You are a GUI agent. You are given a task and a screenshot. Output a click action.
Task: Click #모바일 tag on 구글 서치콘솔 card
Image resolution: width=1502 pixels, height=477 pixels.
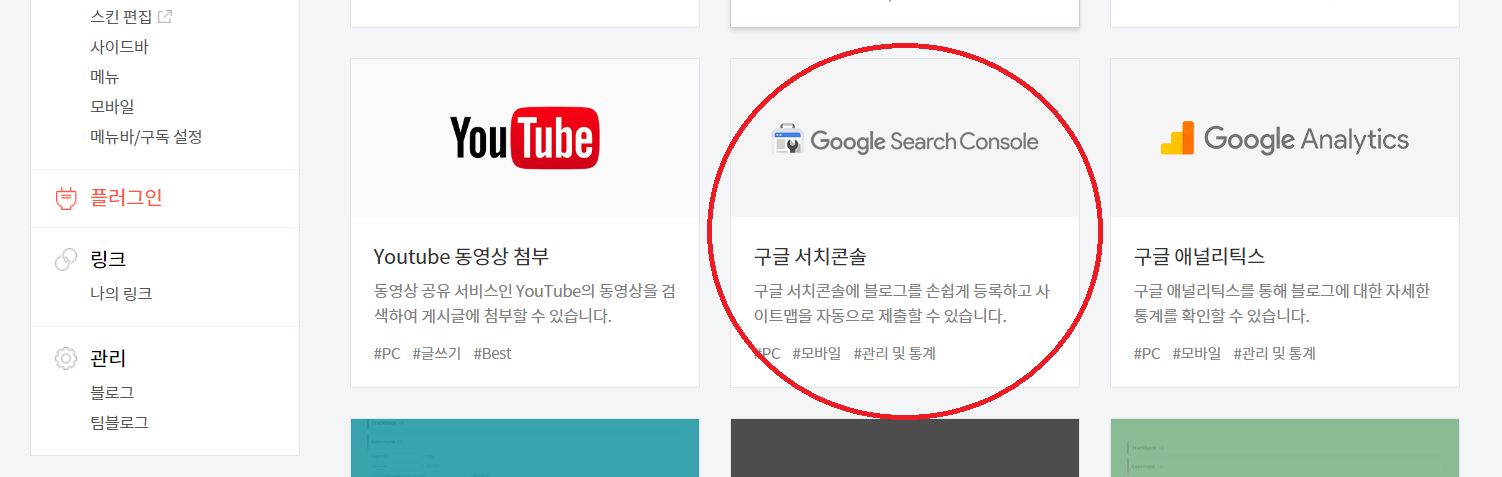[x=817, y=353]
